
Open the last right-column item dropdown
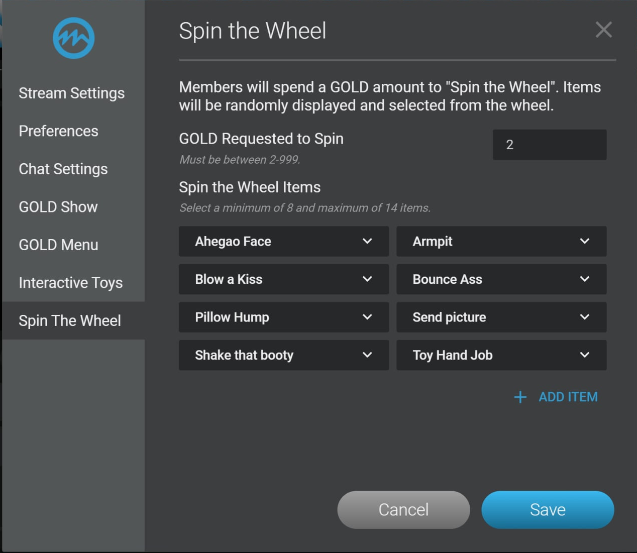click(x=501, y=355)
